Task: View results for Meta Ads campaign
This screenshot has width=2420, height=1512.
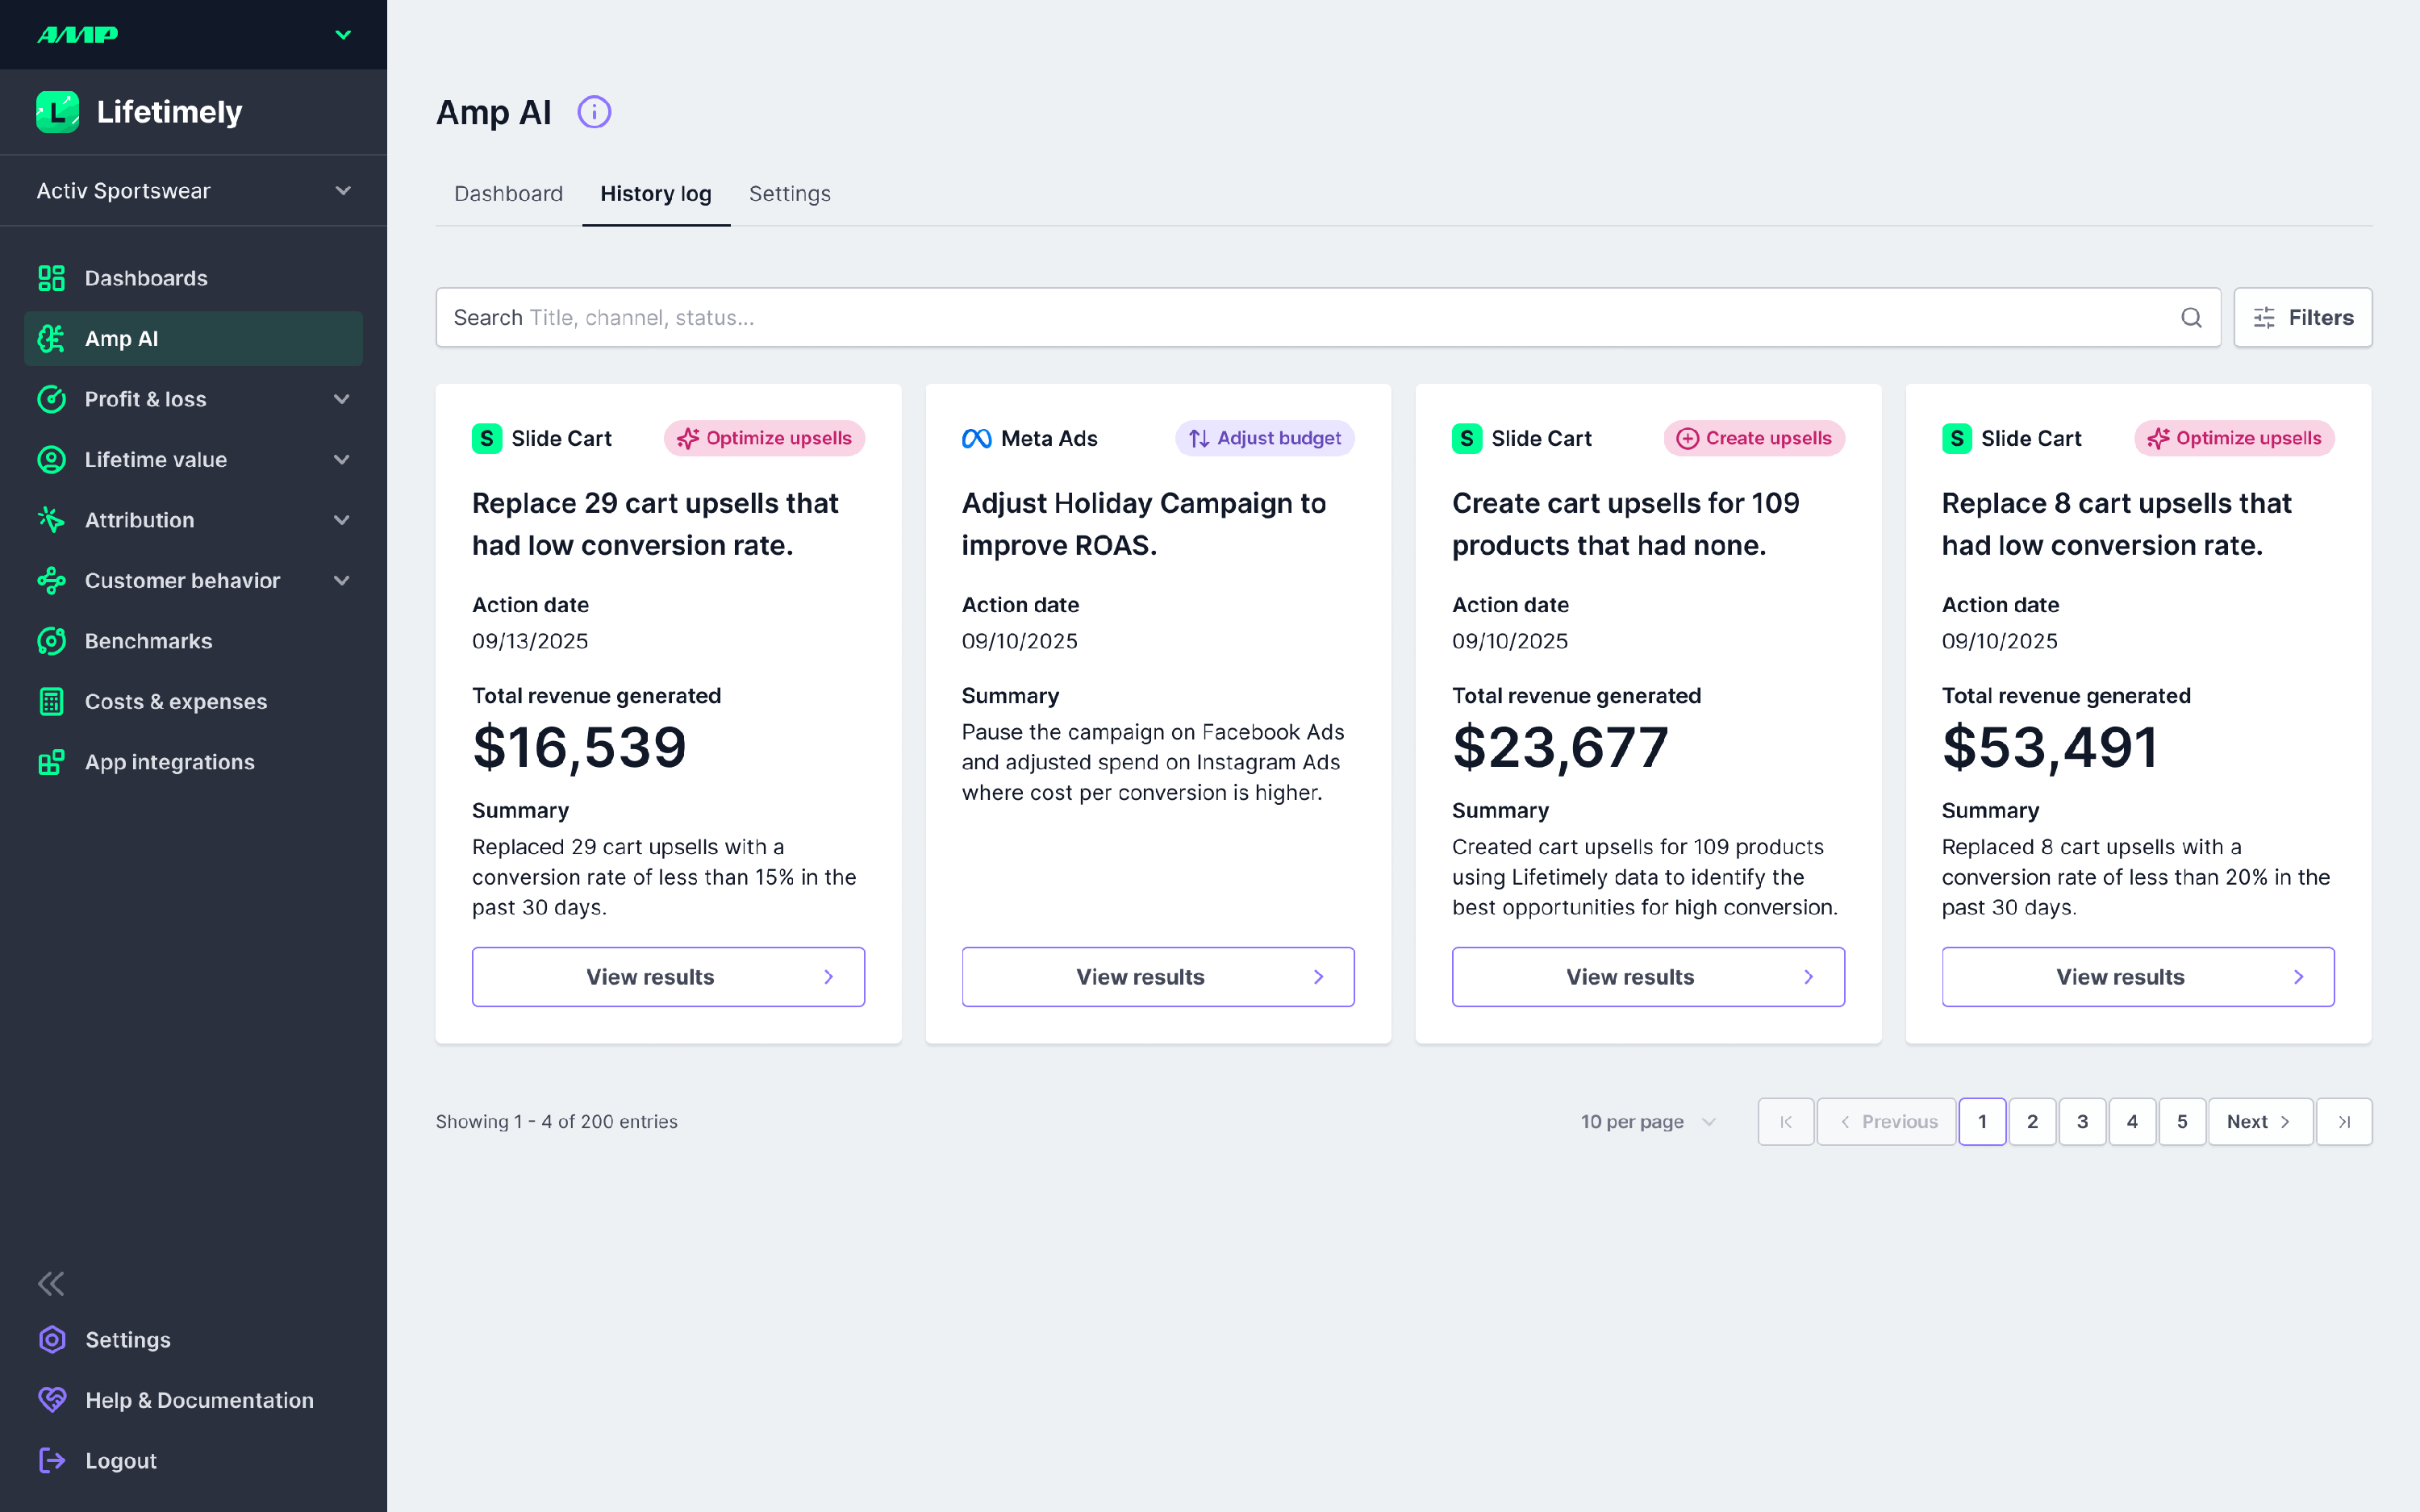Action: pos(1157,977)
